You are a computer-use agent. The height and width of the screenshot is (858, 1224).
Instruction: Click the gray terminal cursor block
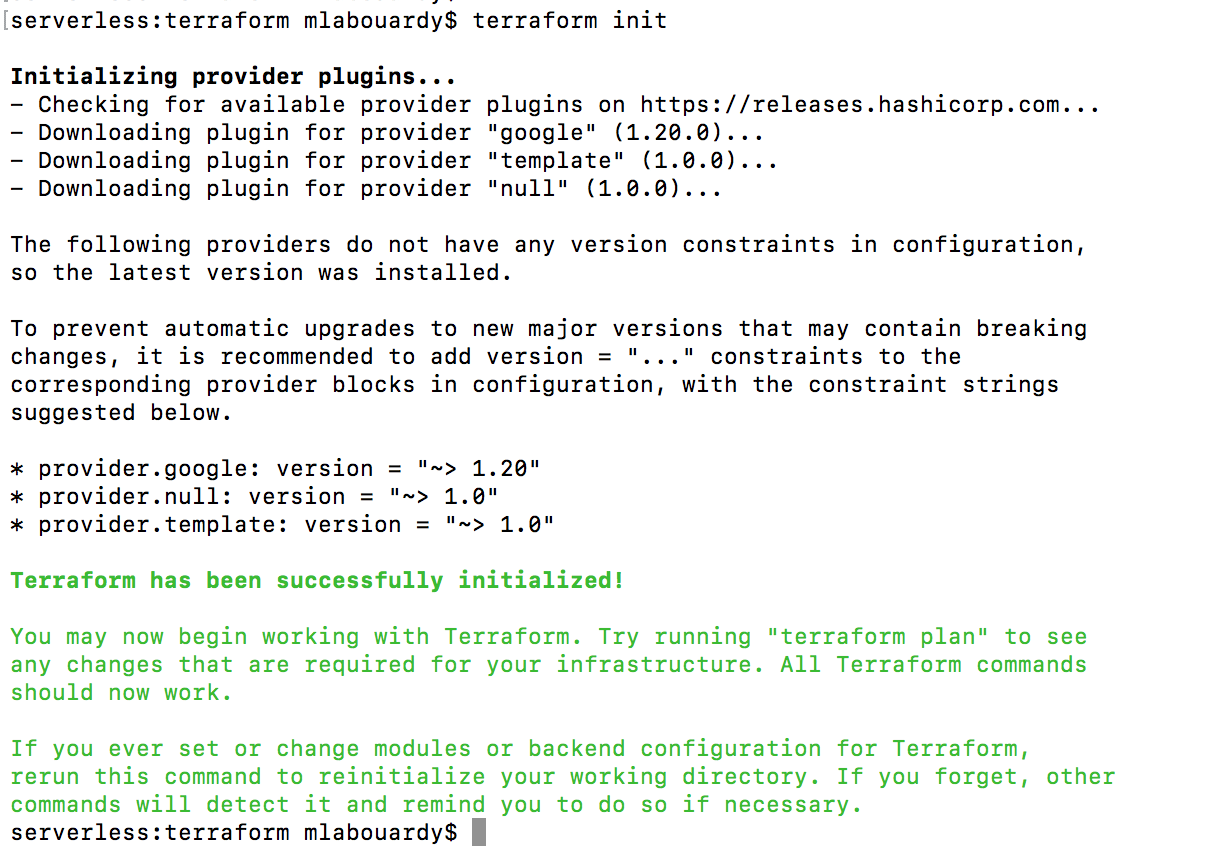click(479, 833)
